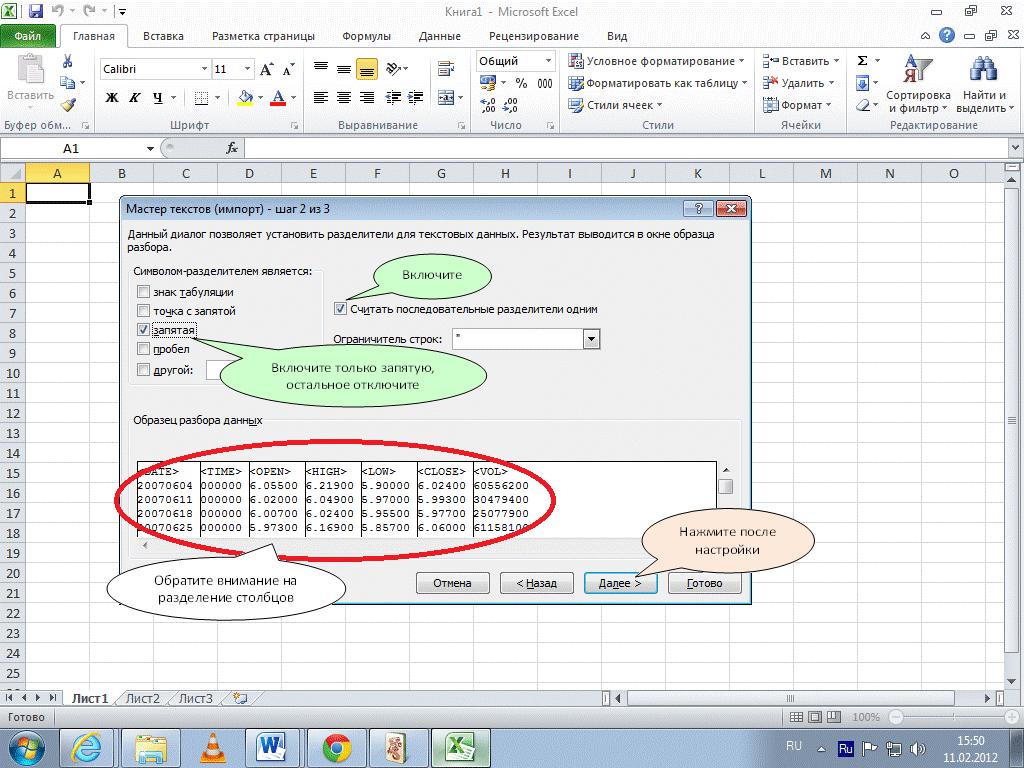The image size is (1024, 768).
Task: Apply percent number format
Action: [x=521, y=83]
